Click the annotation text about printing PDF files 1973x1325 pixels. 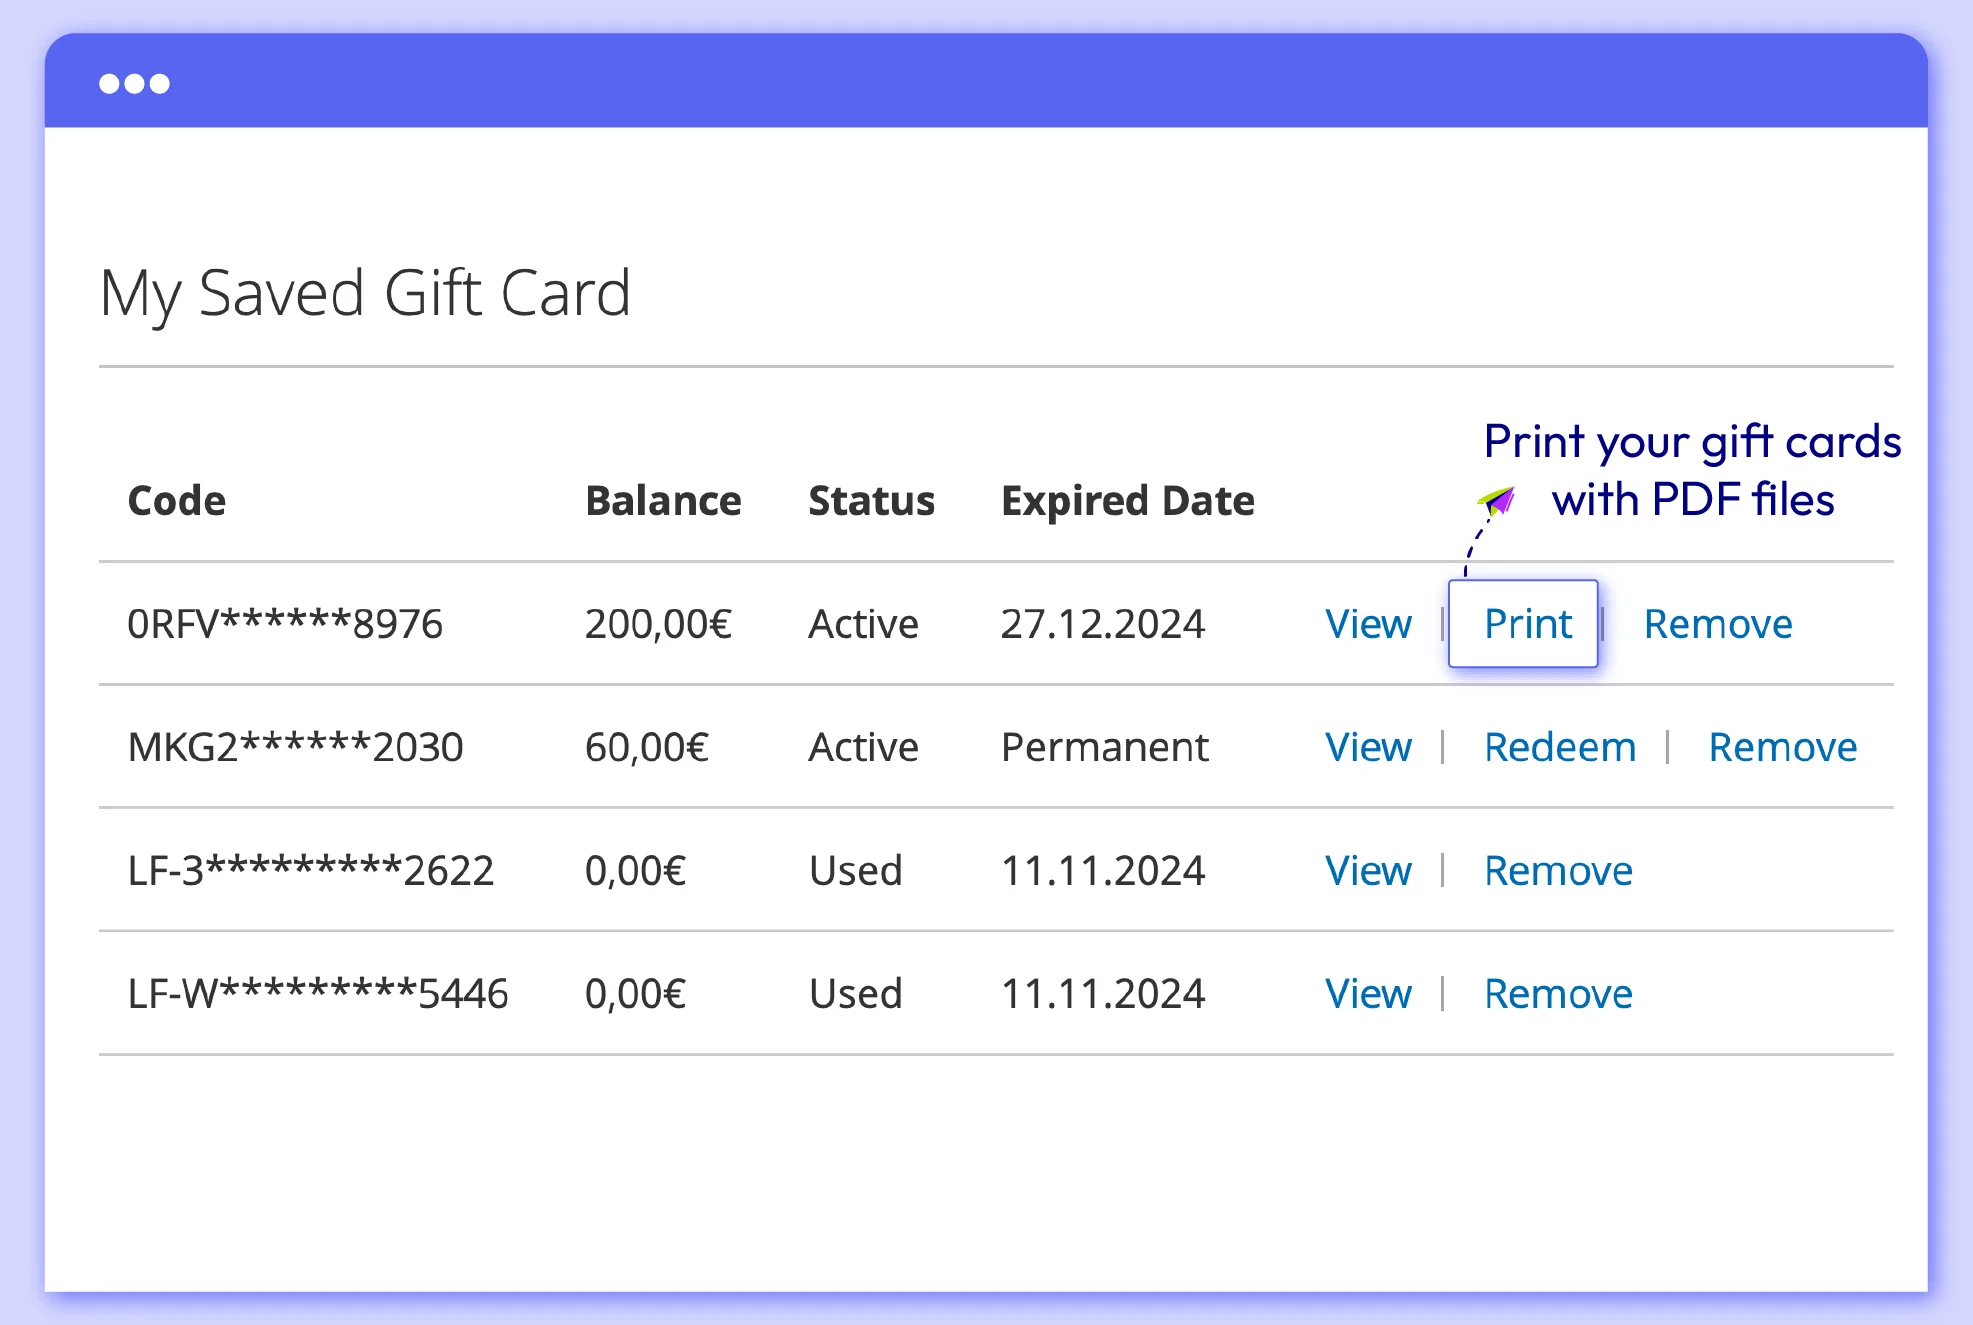[1692, 470]
